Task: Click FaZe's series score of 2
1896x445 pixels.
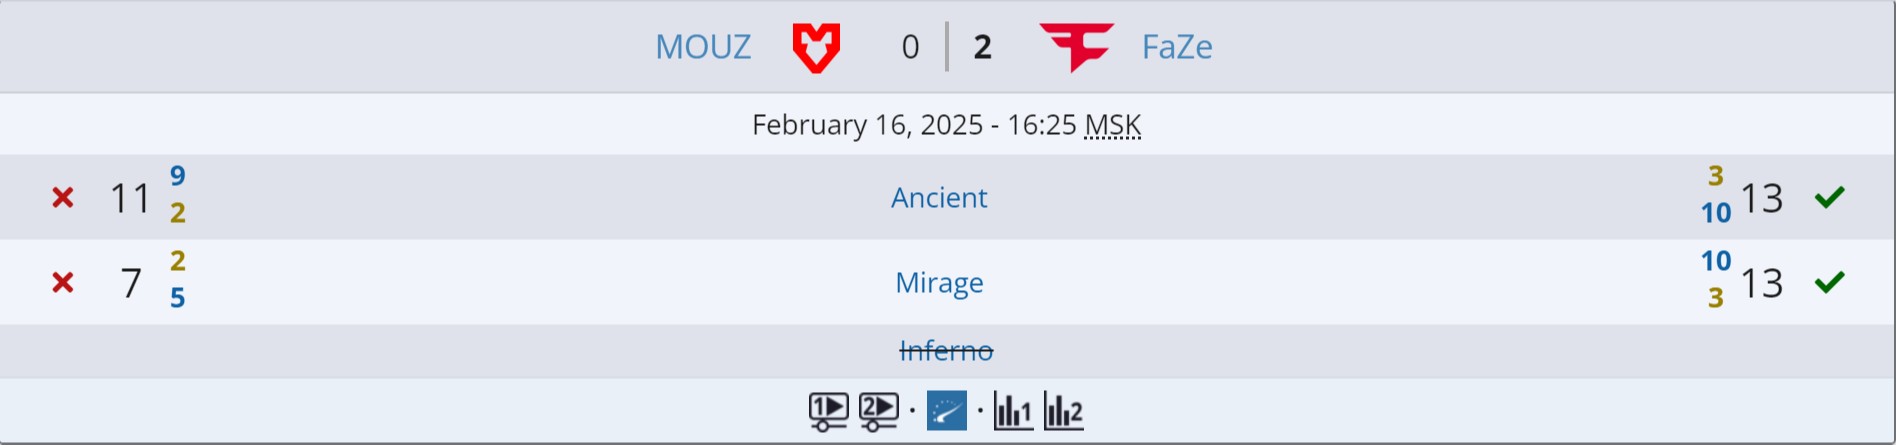Action: (982, 47)
